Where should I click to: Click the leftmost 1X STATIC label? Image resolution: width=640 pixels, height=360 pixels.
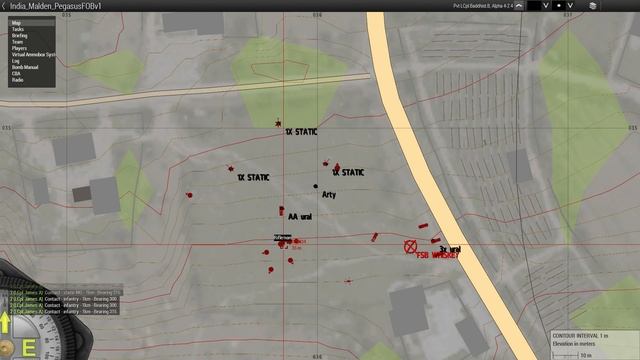253,178
